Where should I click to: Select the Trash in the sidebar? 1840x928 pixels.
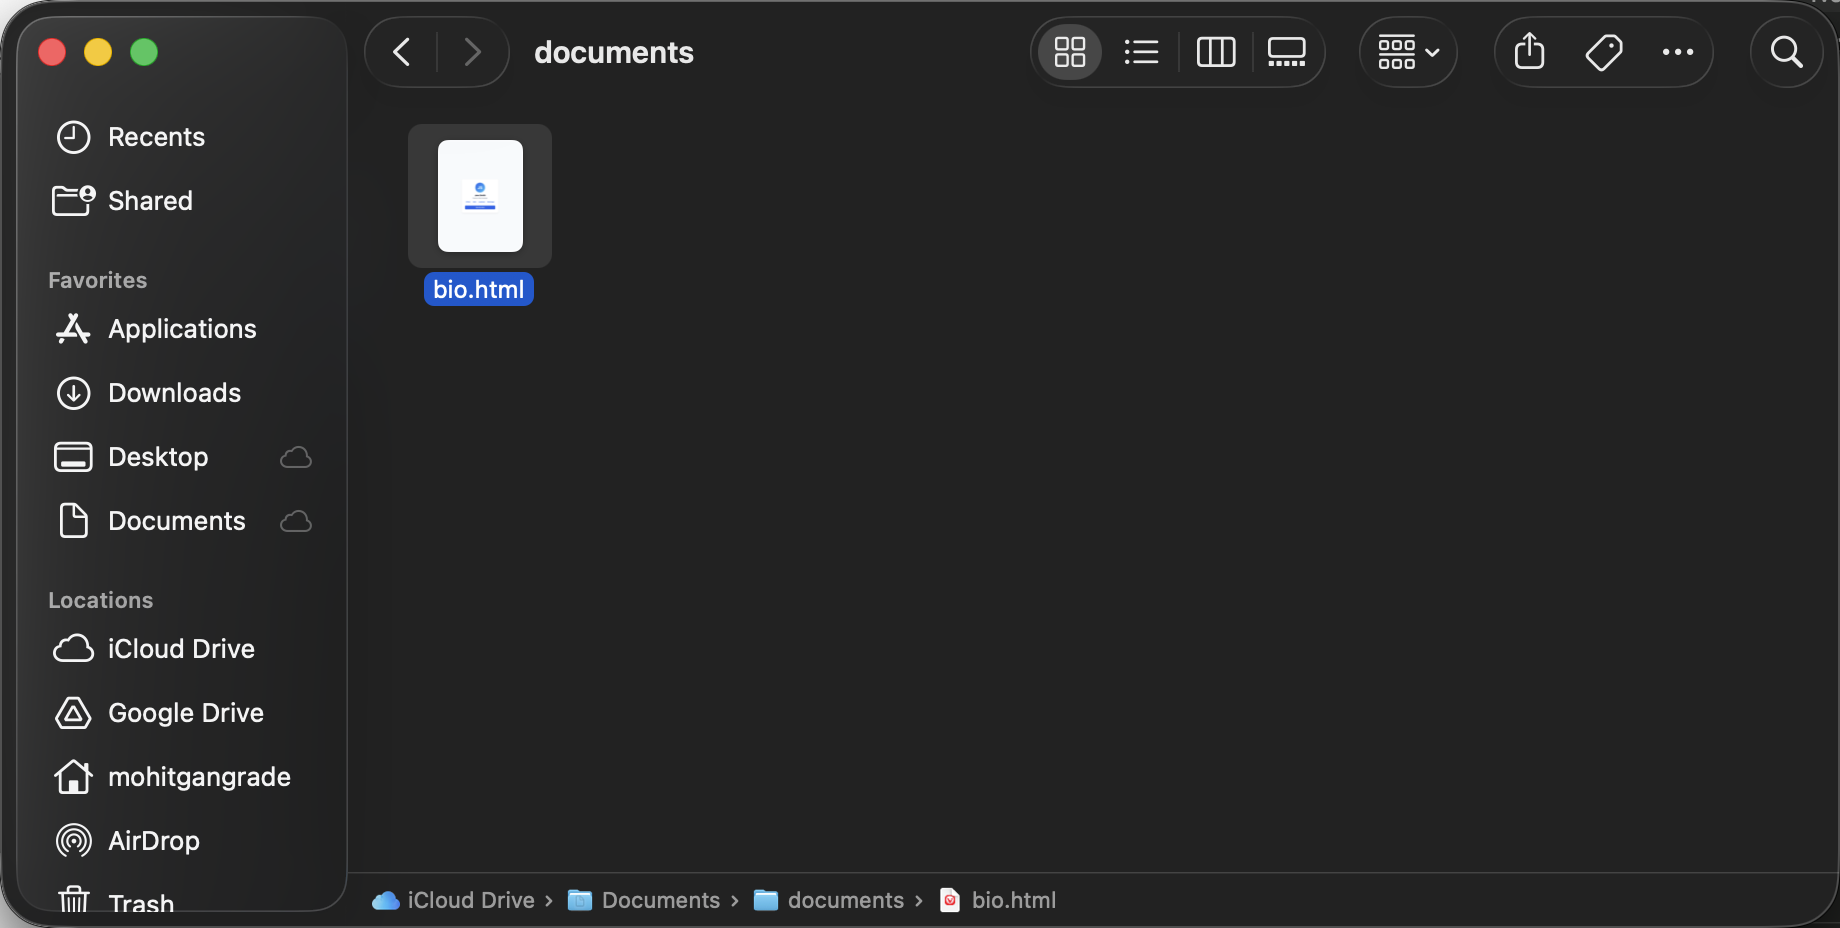tap(139, 901)
